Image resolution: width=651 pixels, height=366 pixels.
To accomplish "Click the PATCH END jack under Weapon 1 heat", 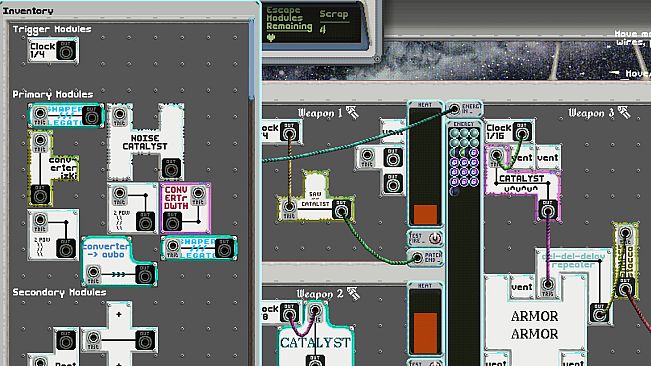I will click(x=417, y=258).
